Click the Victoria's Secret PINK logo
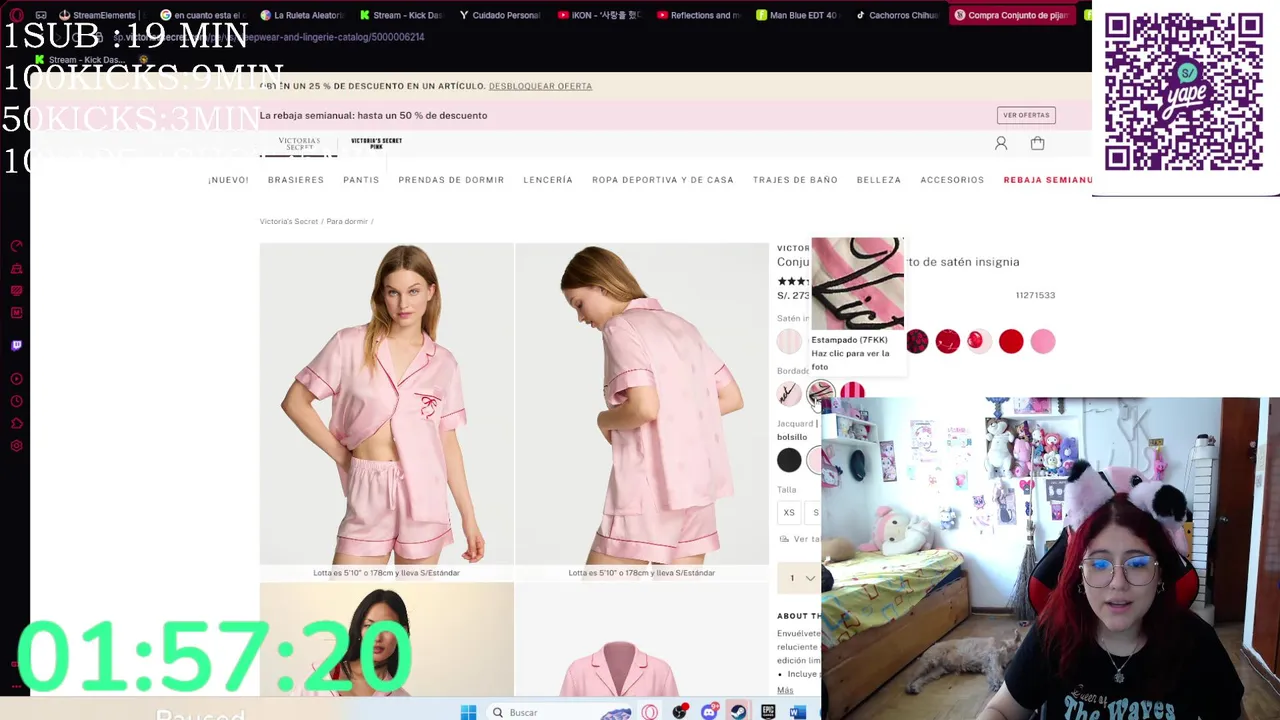This screenshot has width=1280, height=720. pyautogui.click(x=376, y=144)
